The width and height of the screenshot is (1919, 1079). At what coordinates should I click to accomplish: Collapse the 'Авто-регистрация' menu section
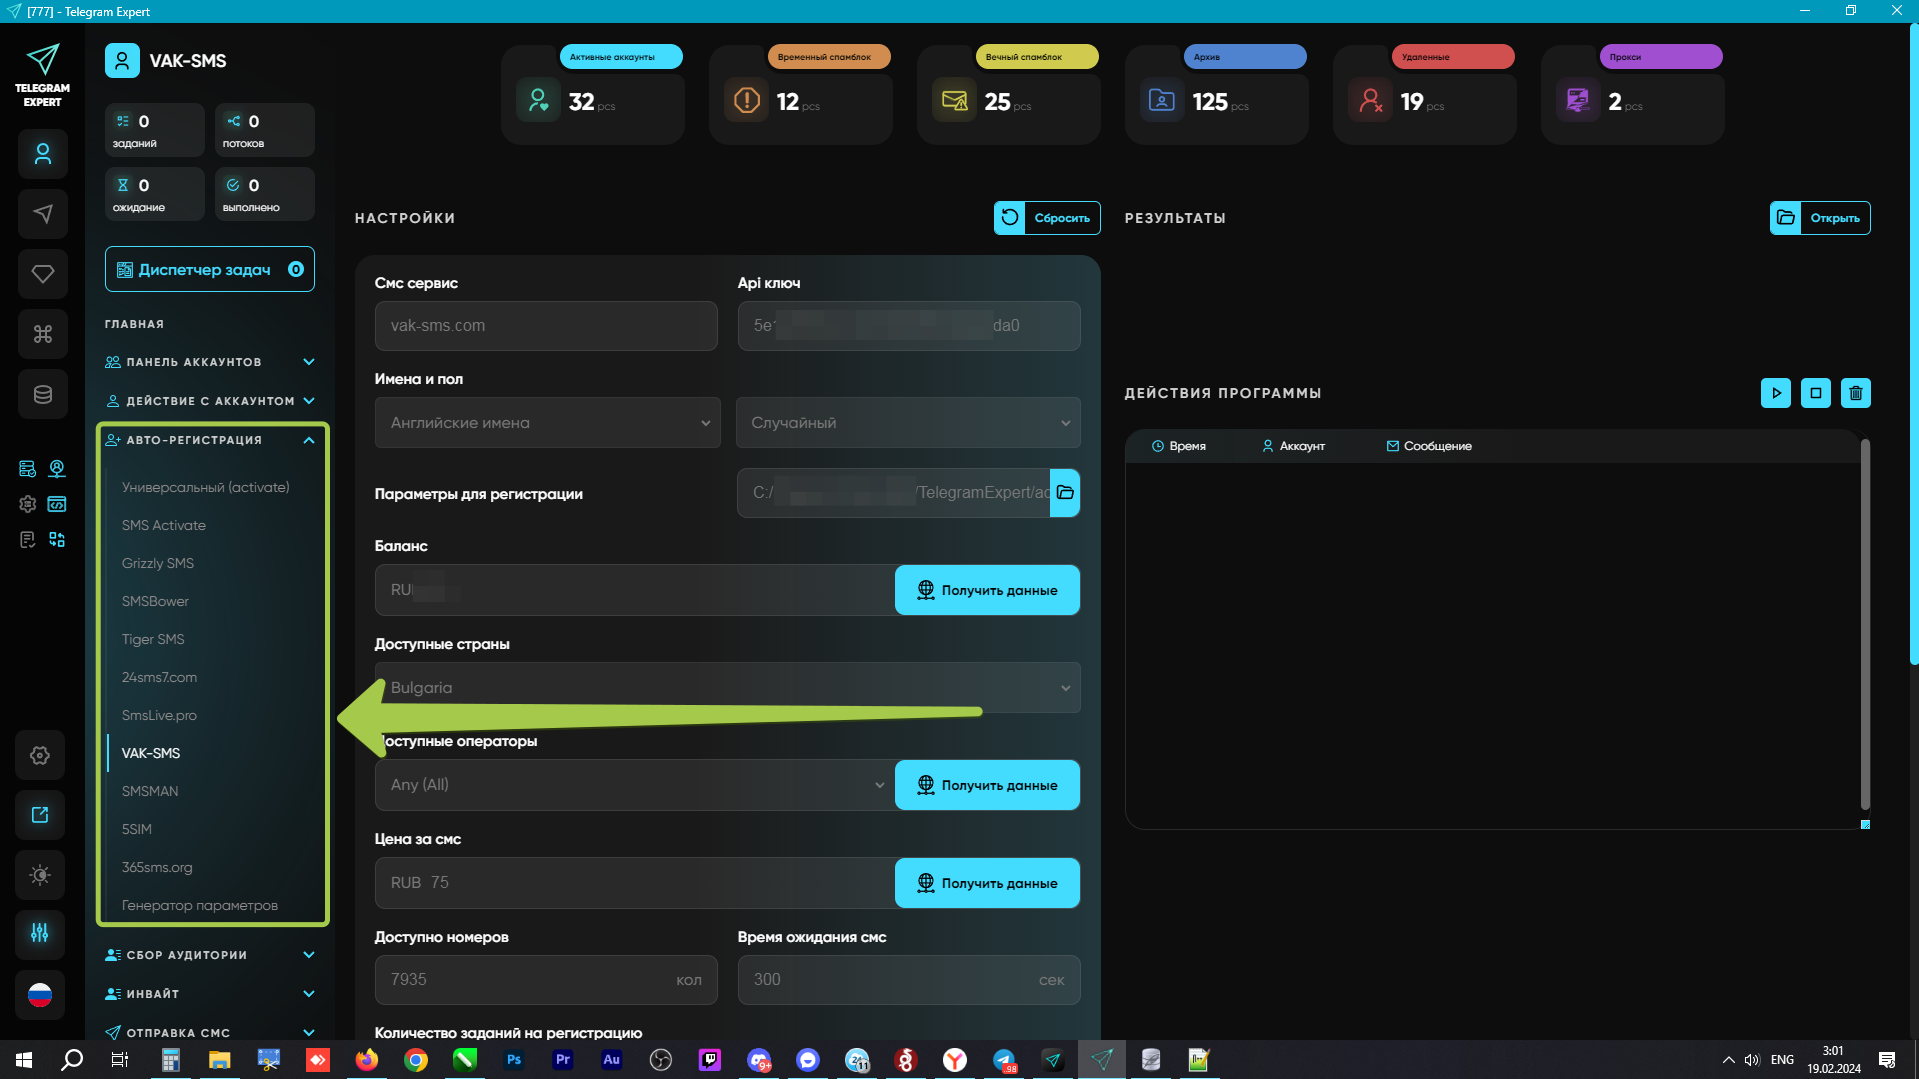pyautogui.click(x=212, y=440)
